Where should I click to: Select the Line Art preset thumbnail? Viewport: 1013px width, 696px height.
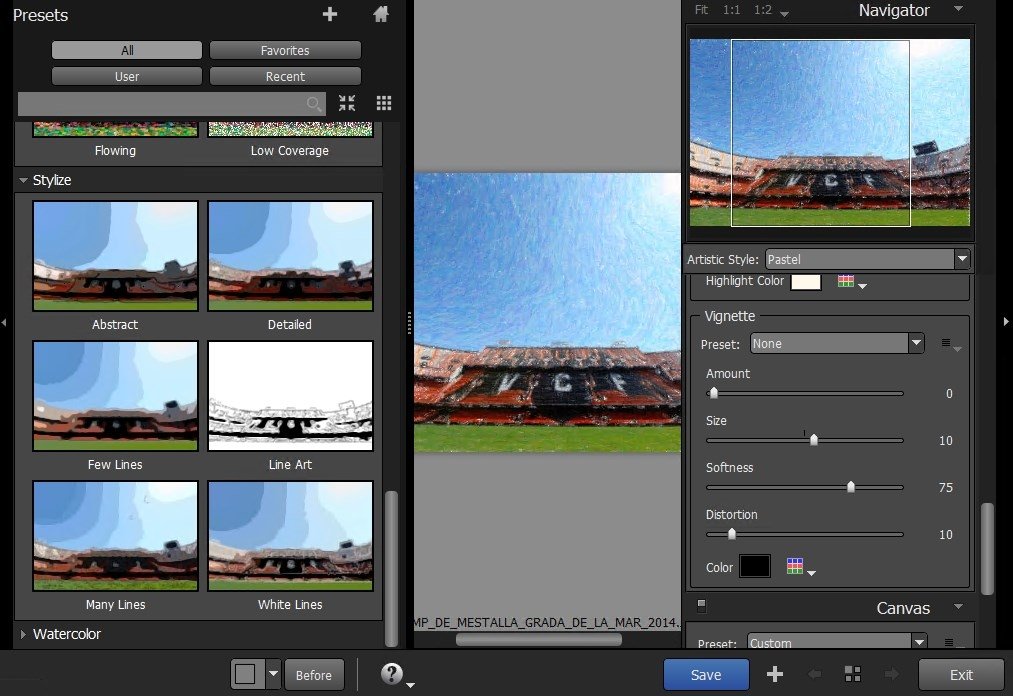[x=290, y=395]
